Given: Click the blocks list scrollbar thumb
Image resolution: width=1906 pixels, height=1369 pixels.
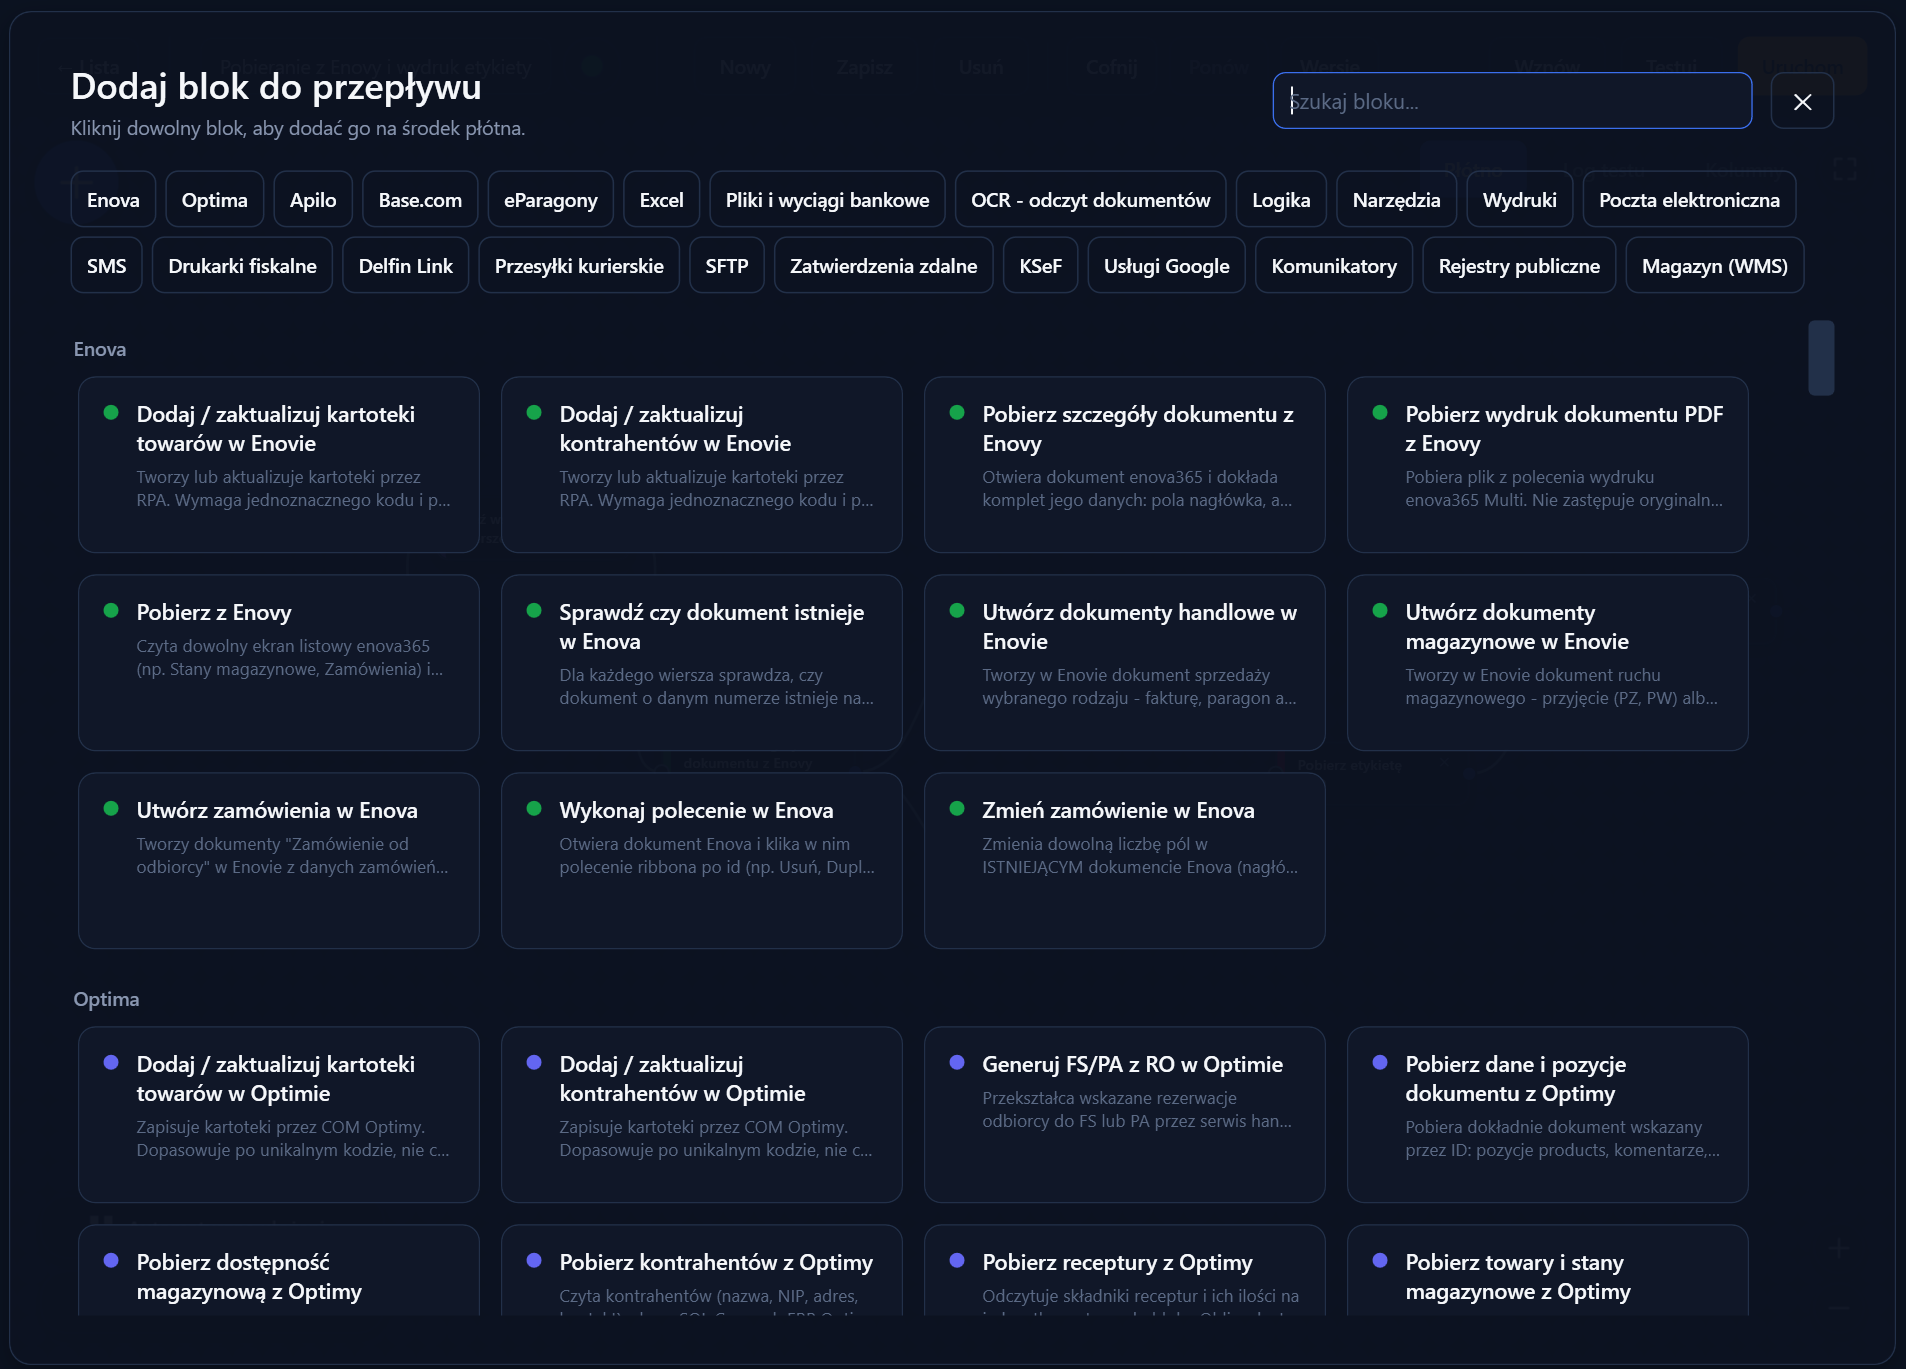Looking at the screenshot, I should click(1821, 358).
